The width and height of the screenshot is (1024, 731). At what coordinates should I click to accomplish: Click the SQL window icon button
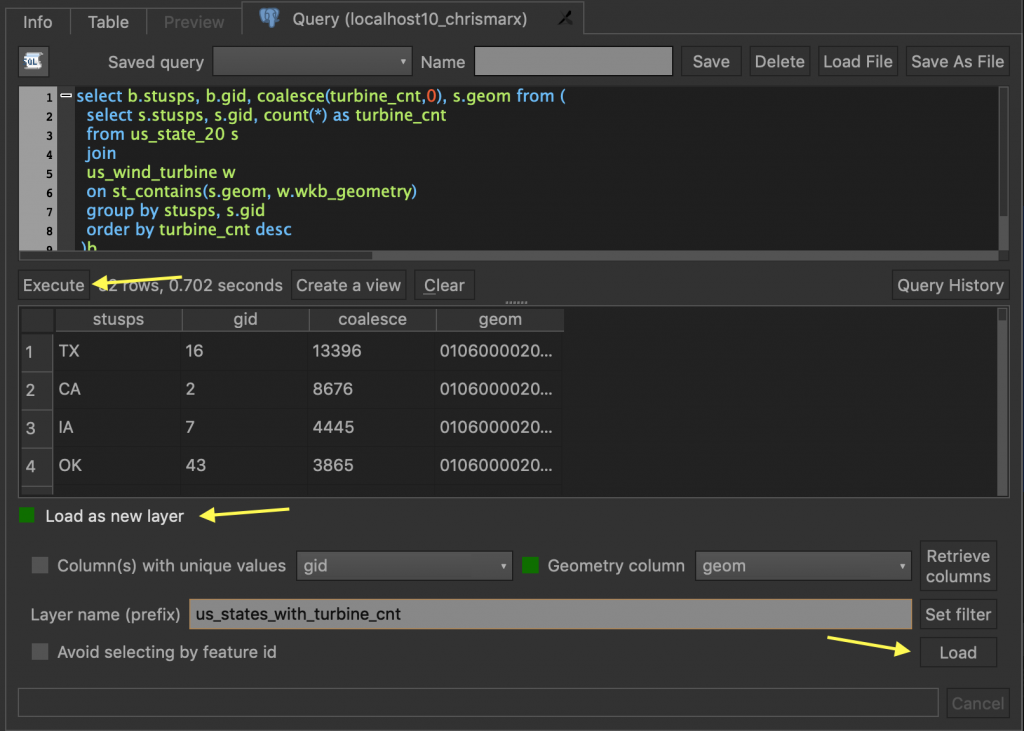click(x=33, y=62)
